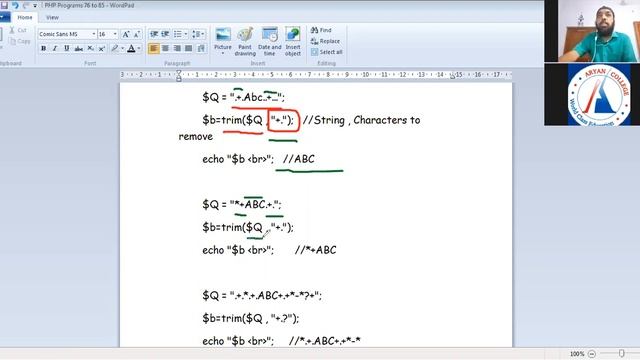The width and height of the screenshot is (640, 360).
Task: Insert a Paint drawing
Action: point(245,41)
